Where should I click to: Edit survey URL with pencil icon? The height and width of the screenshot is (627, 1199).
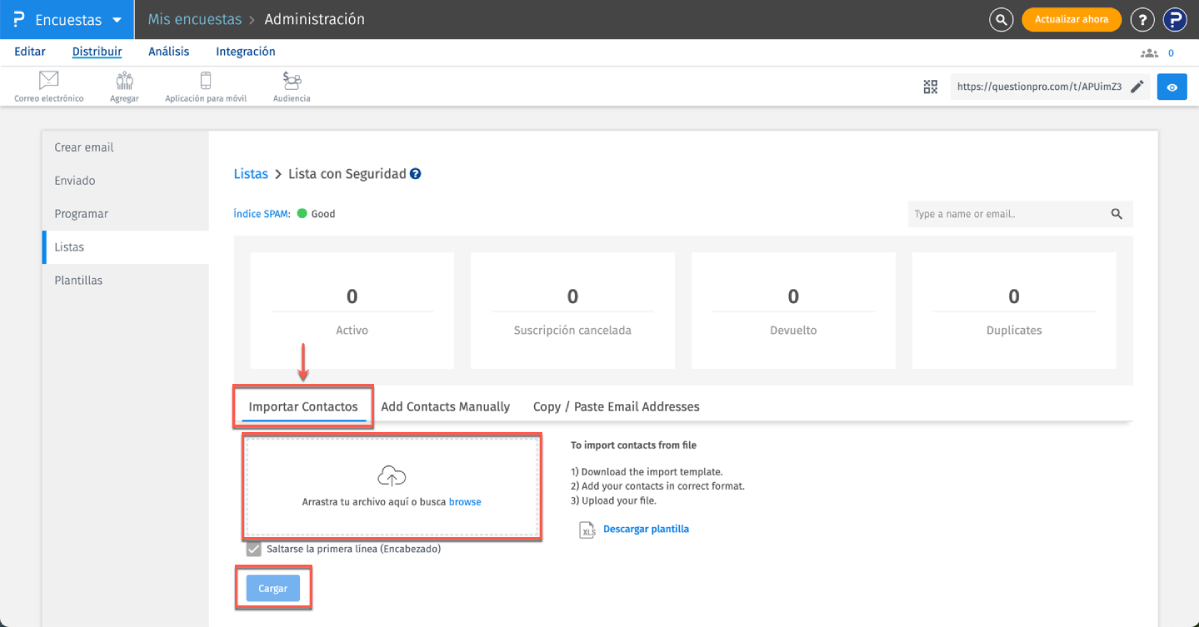pyautogui.click(x=1137, y=87)
